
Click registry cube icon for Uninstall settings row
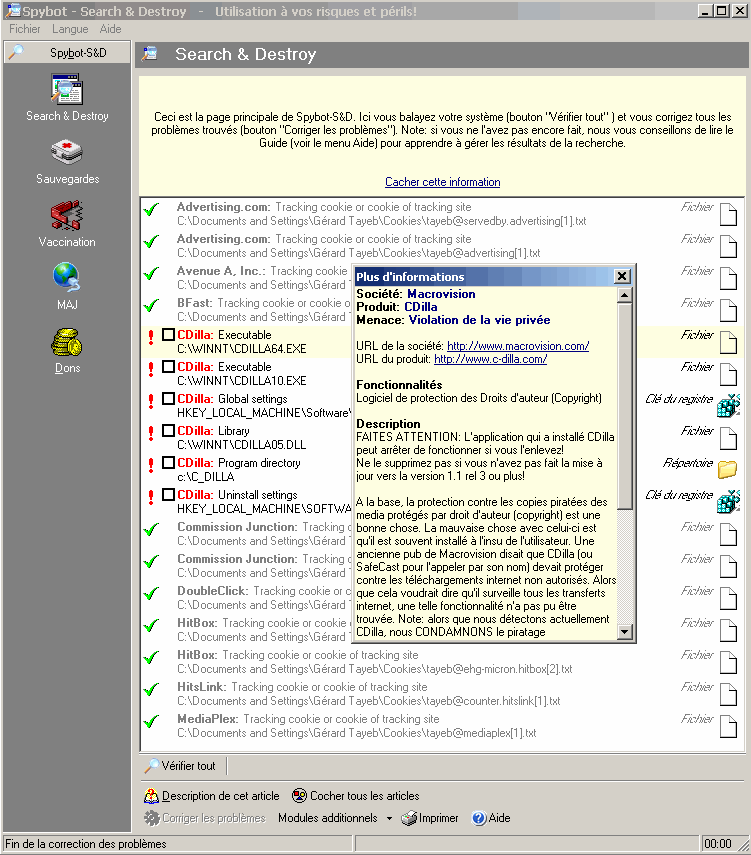tap(728, 502)
